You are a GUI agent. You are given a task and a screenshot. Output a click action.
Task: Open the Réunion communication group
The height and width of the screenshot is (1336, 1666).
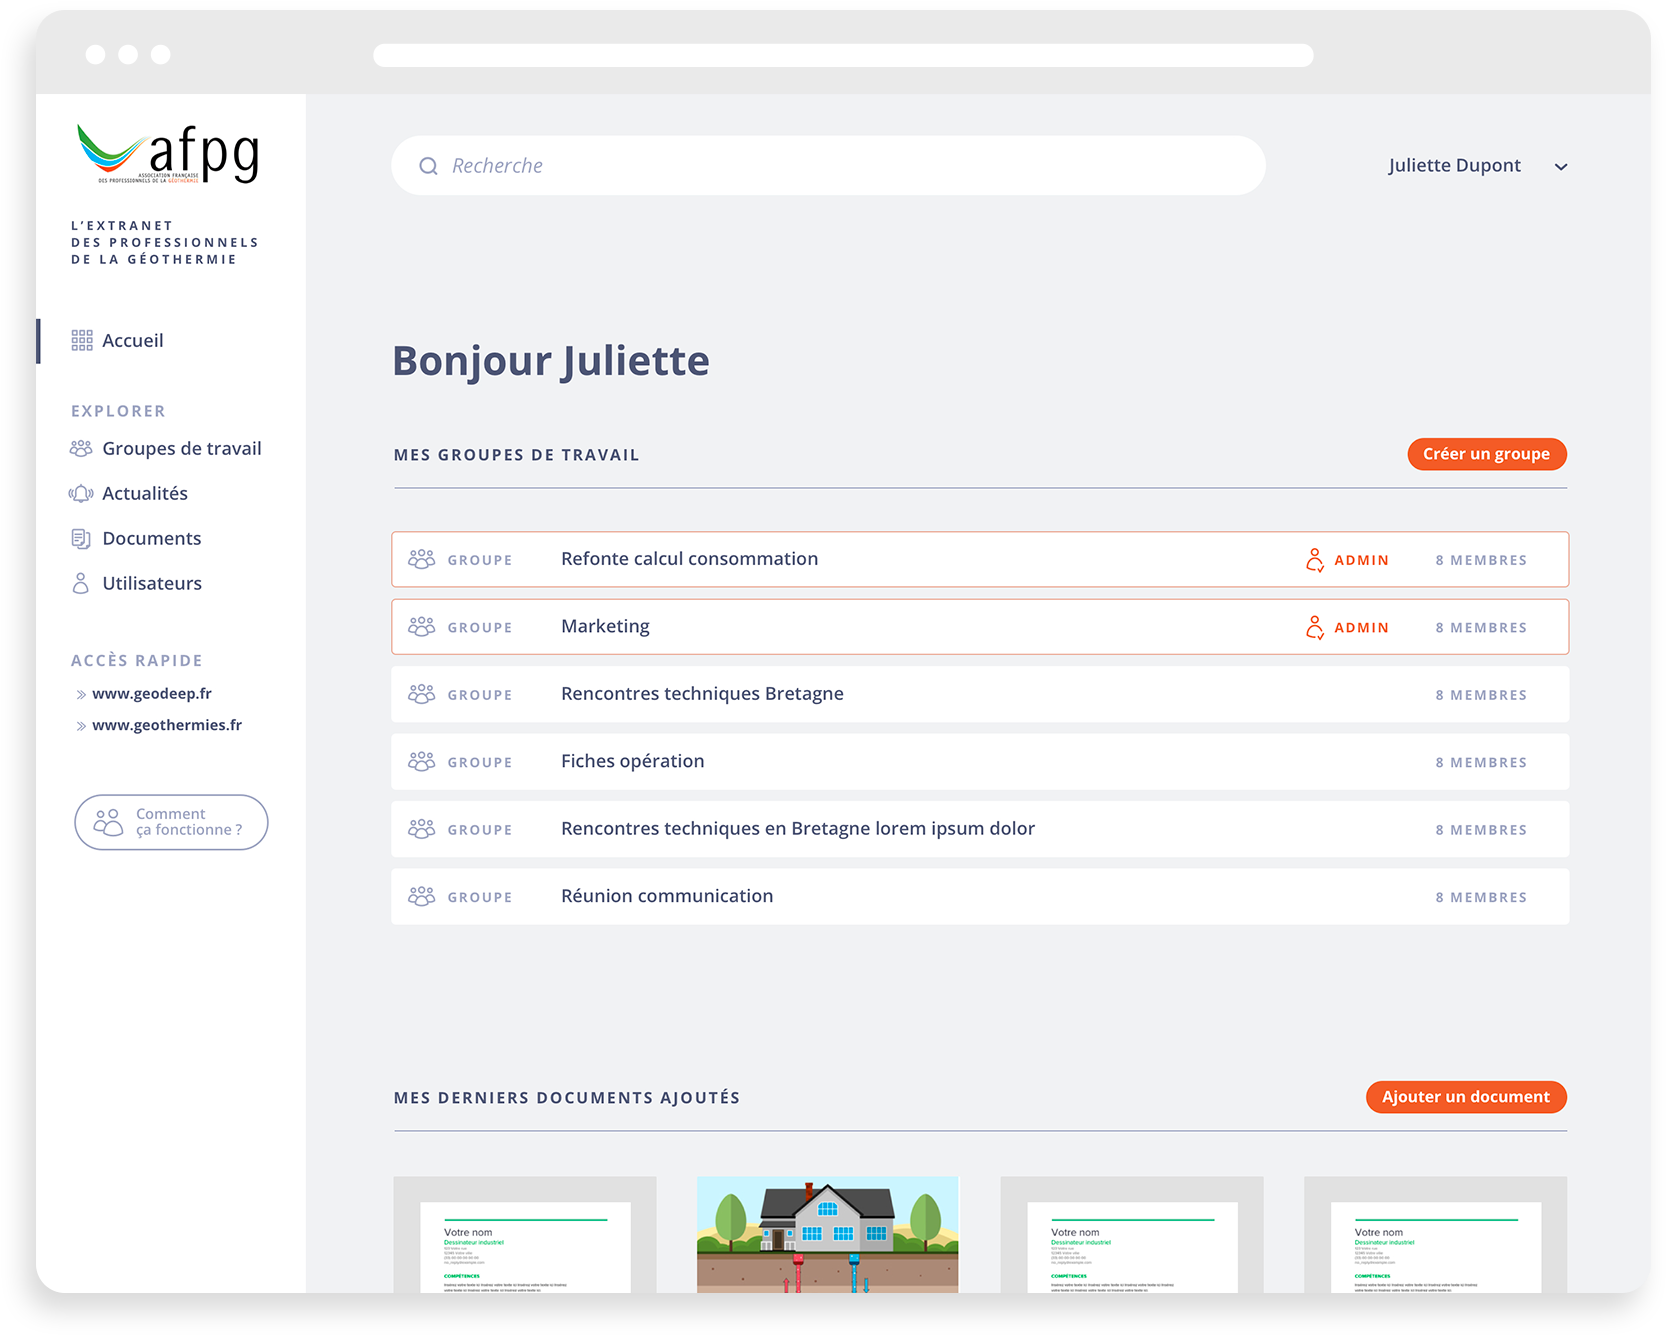pyautogui.click(x=980, y=897)
